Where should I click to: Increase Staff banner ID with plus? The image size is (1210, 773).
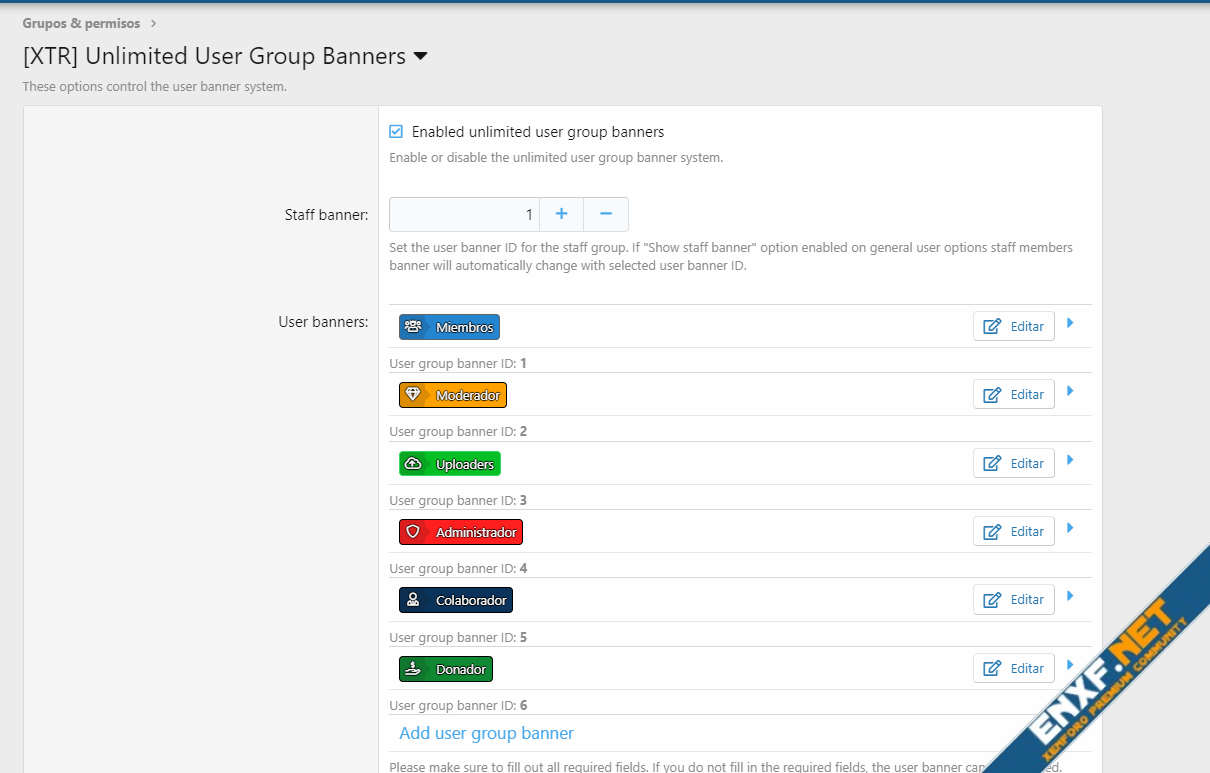pyautogui.click(x=561, y=214)
